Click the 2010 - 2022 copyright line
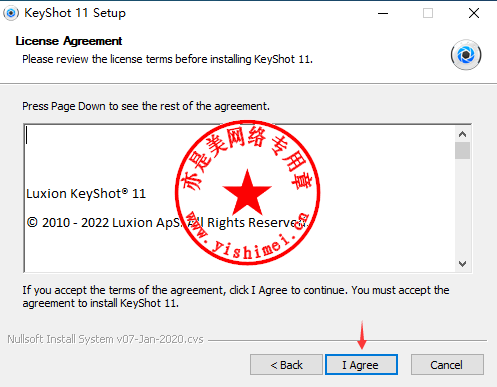This screenshot has height=387, width=497. tap(168, 222)
